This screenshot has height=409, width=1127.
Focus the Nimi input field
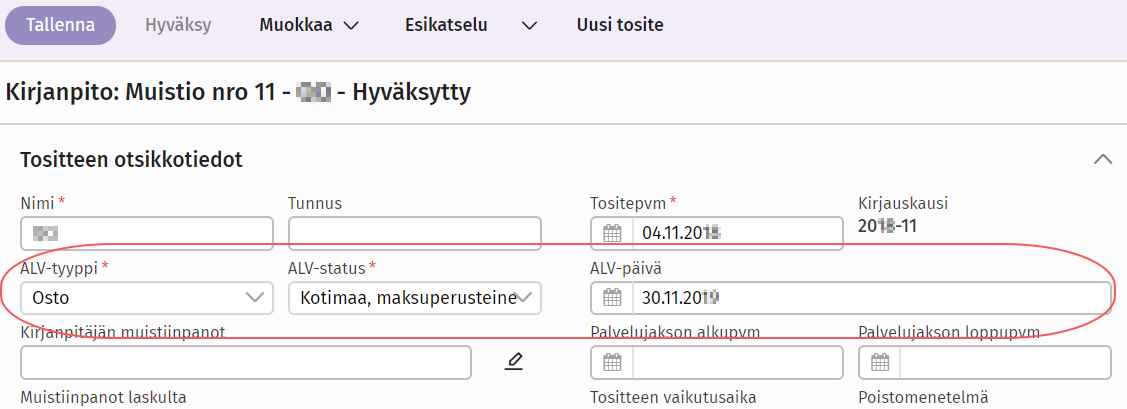click(147, 233)
